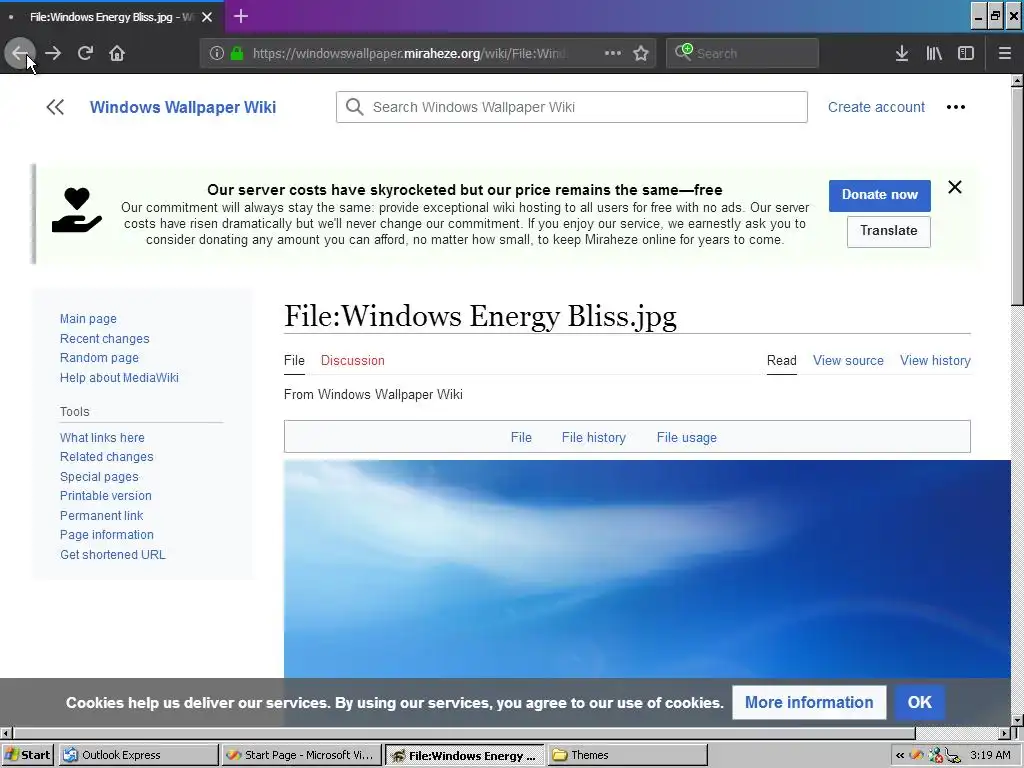Screen dimensions: 1024x768
Task: Close the Windows Energy Bliss tab
Action: point(207,17)
